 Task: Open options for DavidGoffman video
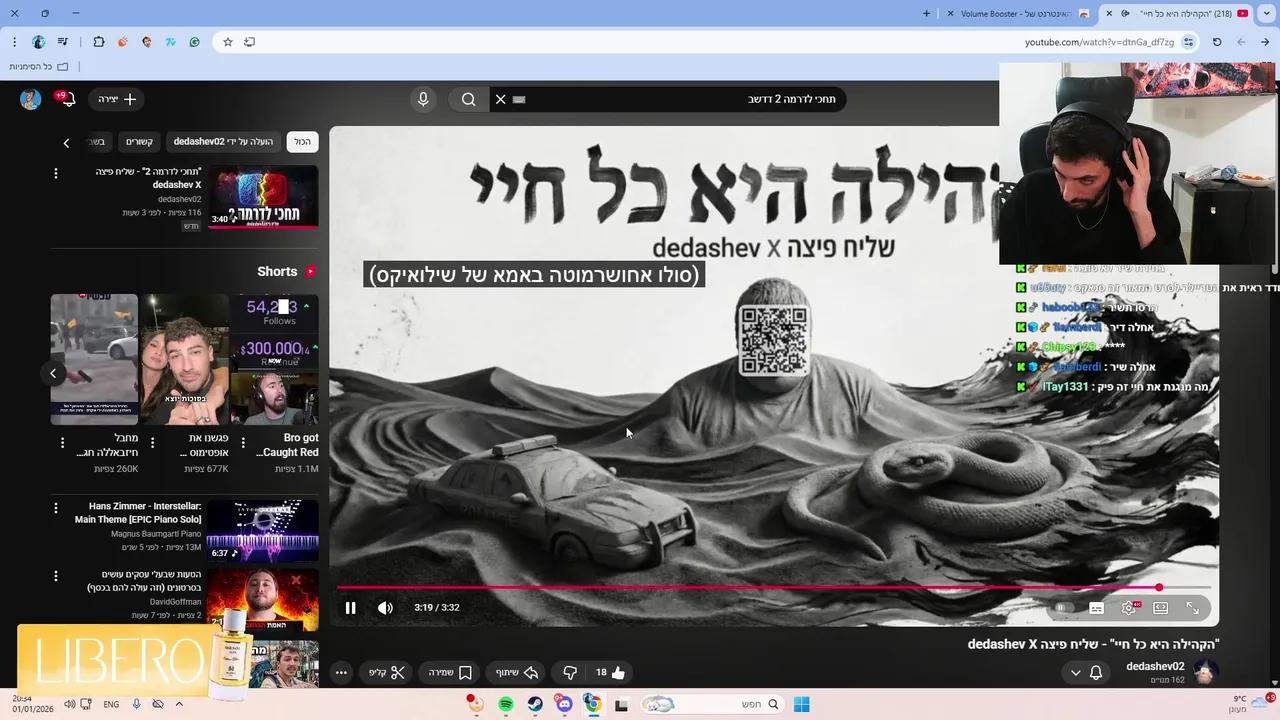click(56, 576)
